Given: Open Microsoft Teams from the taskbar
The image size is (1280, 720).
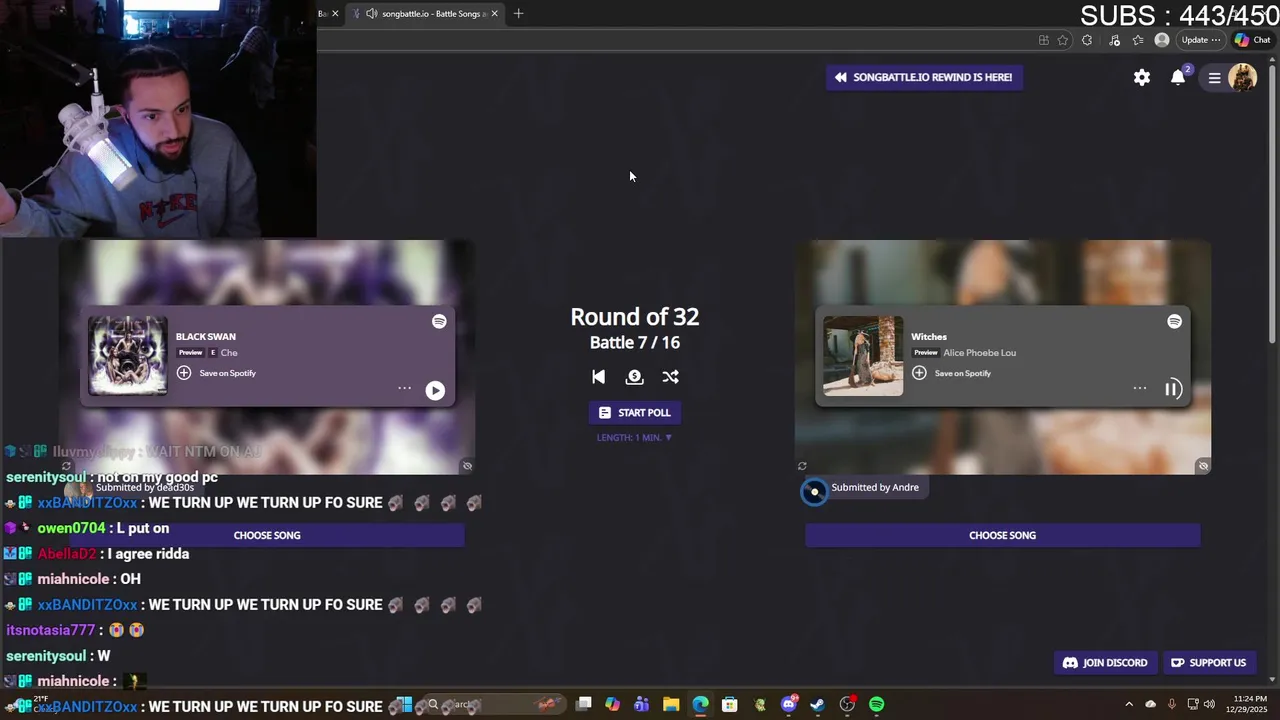Looking at the screenshot, I should pos(641,705).
